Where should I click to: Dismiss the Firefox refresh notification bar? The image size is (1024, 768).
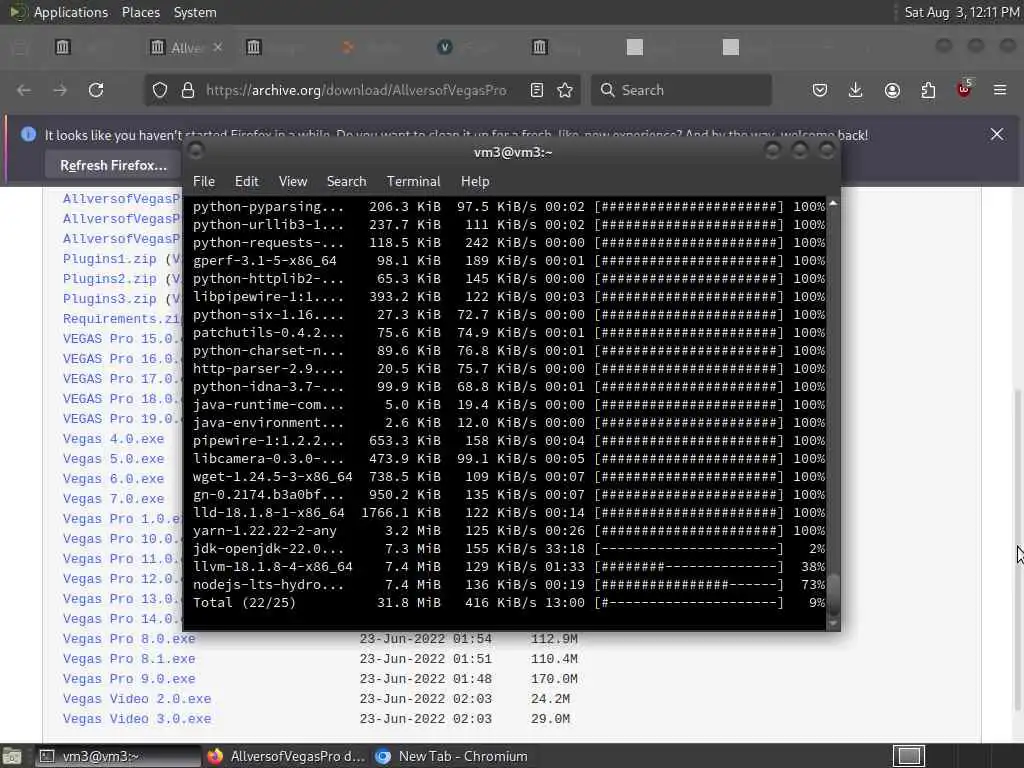coord(997,135)
